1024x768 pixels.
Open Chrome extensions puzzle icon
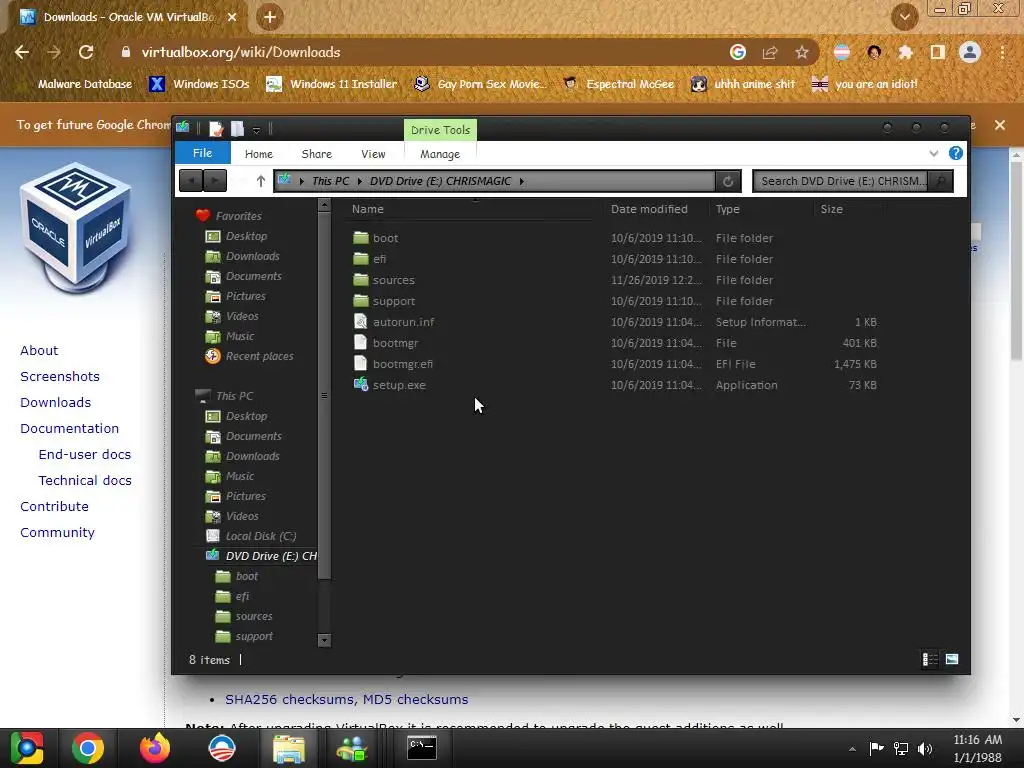click(x=906, y=52)
